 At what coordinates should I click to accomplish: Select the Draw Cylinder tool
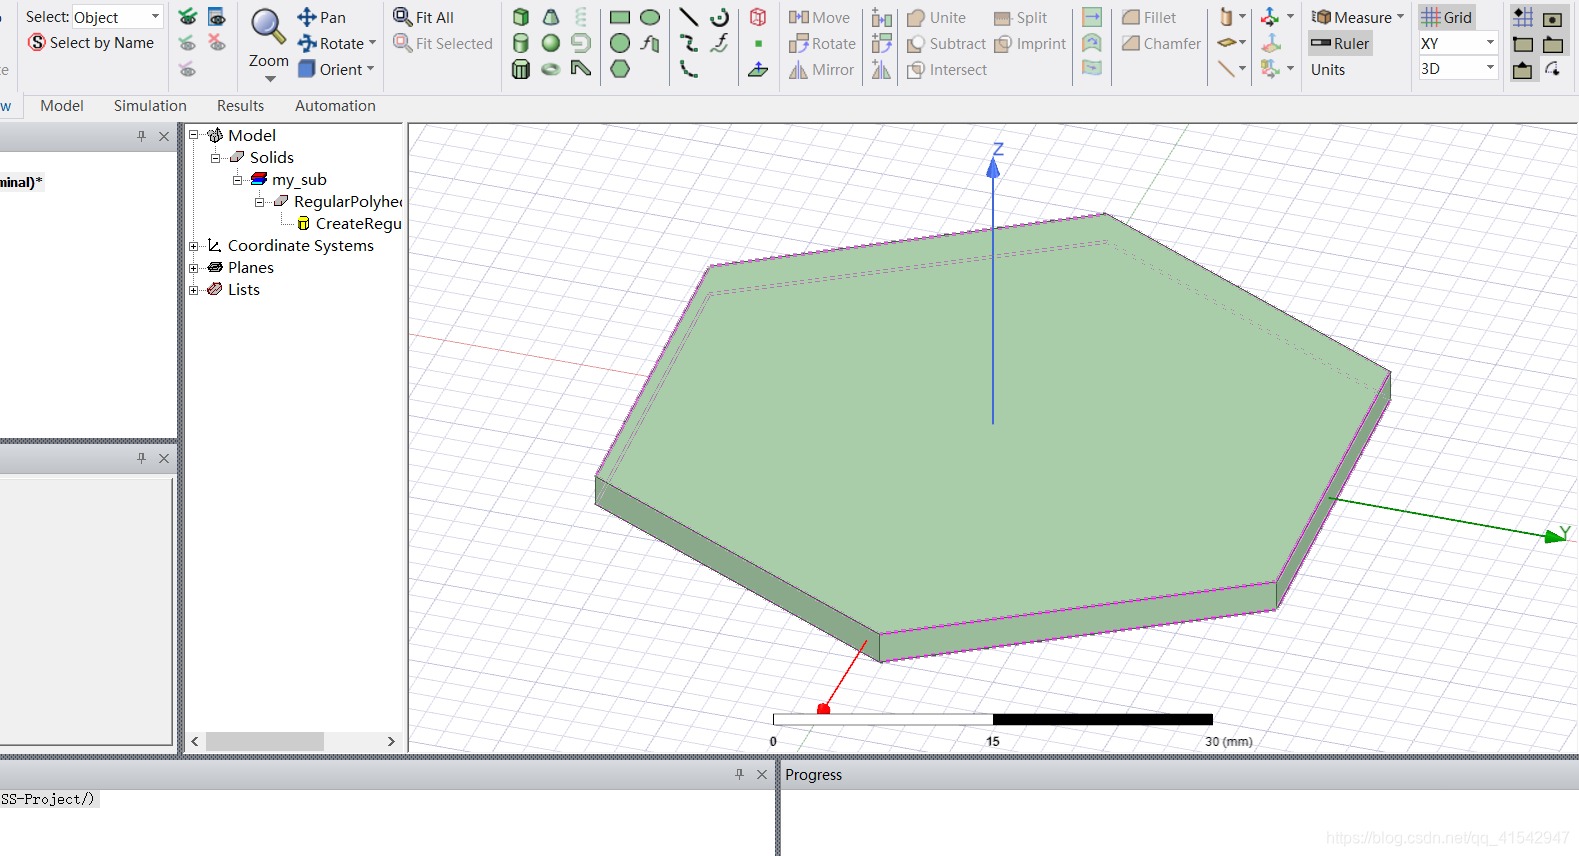click(520, 43)
